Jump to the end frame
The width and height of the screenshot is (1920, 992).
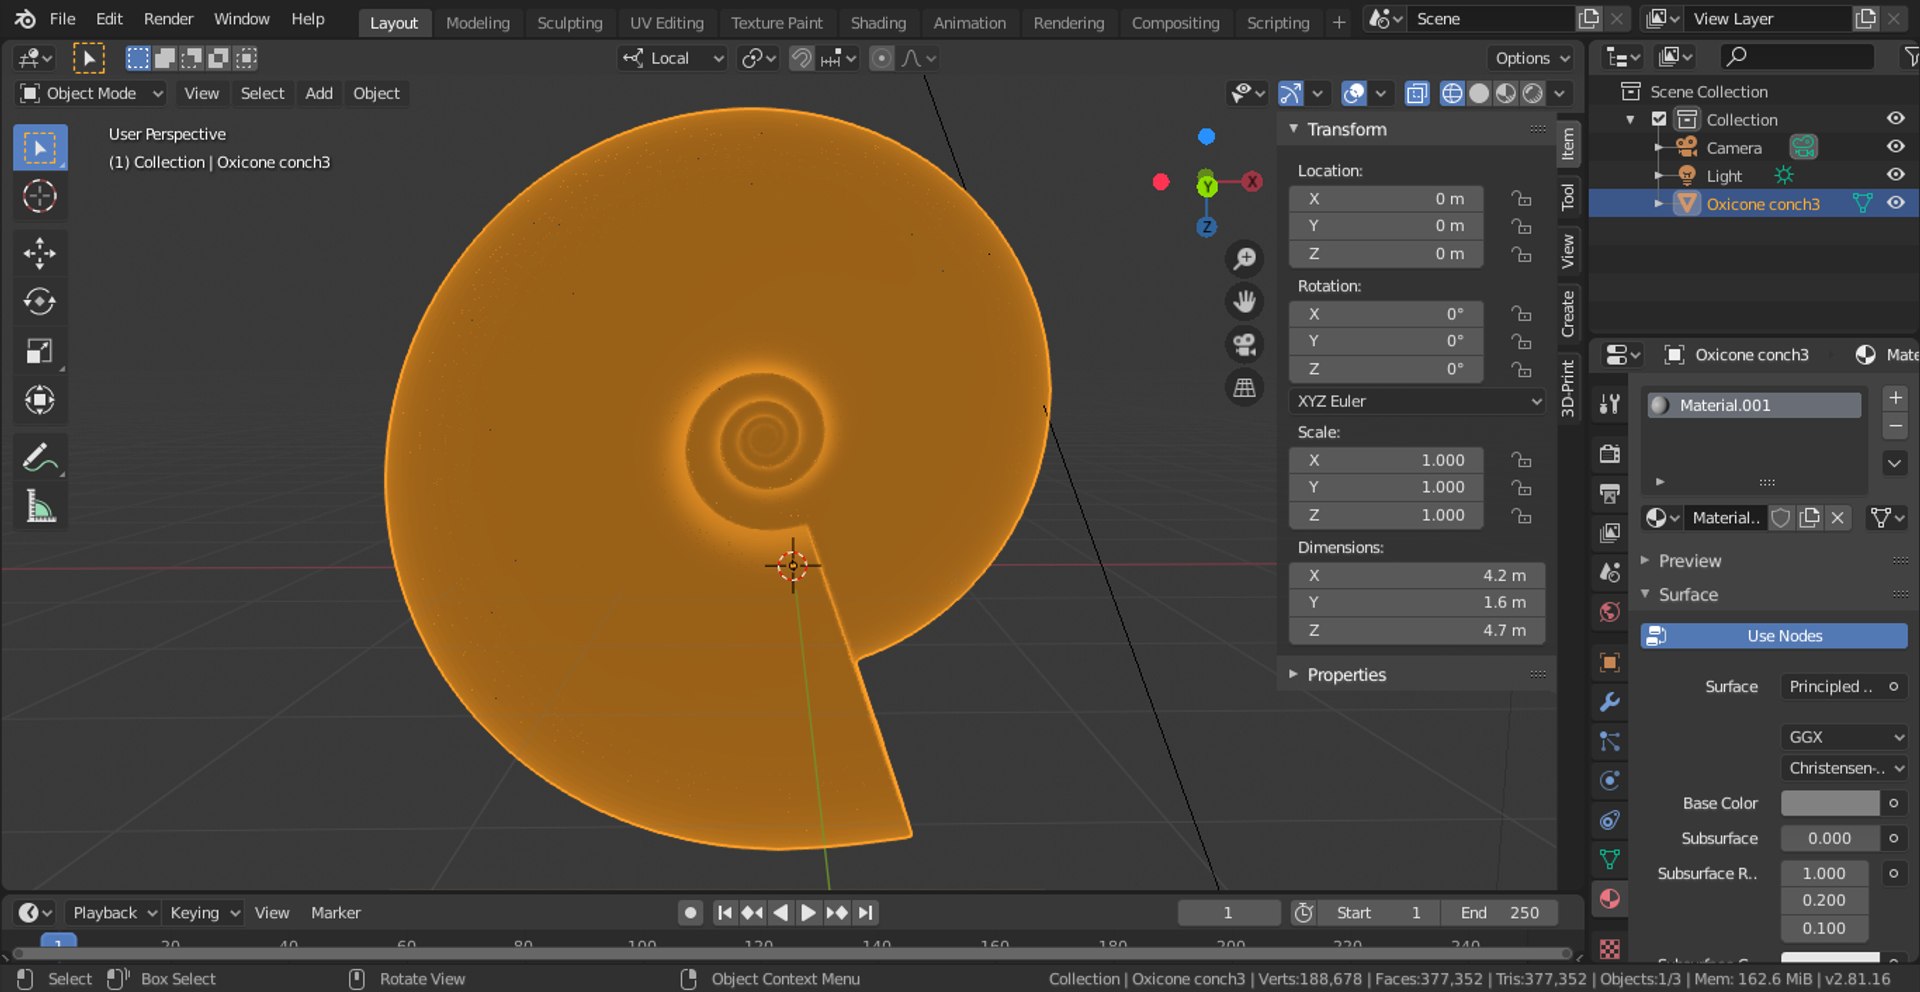pos(866,912)
